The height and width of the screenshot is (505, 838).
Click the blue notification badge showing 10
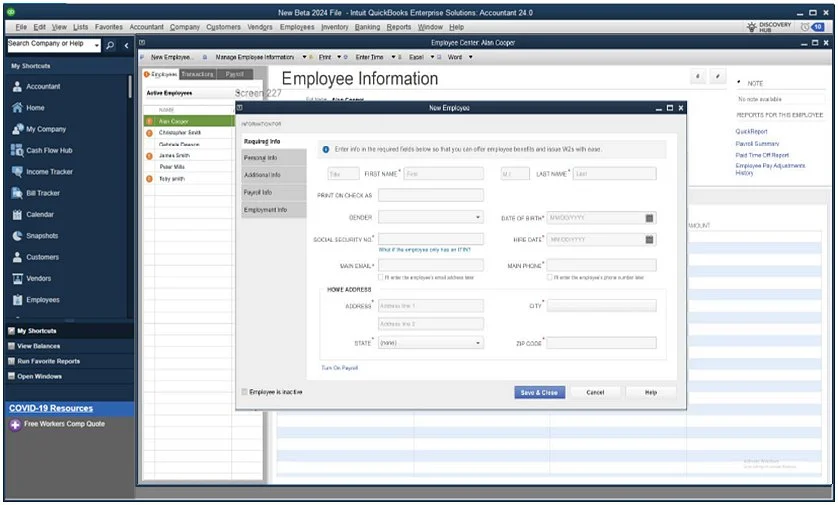tap(818, 27)
